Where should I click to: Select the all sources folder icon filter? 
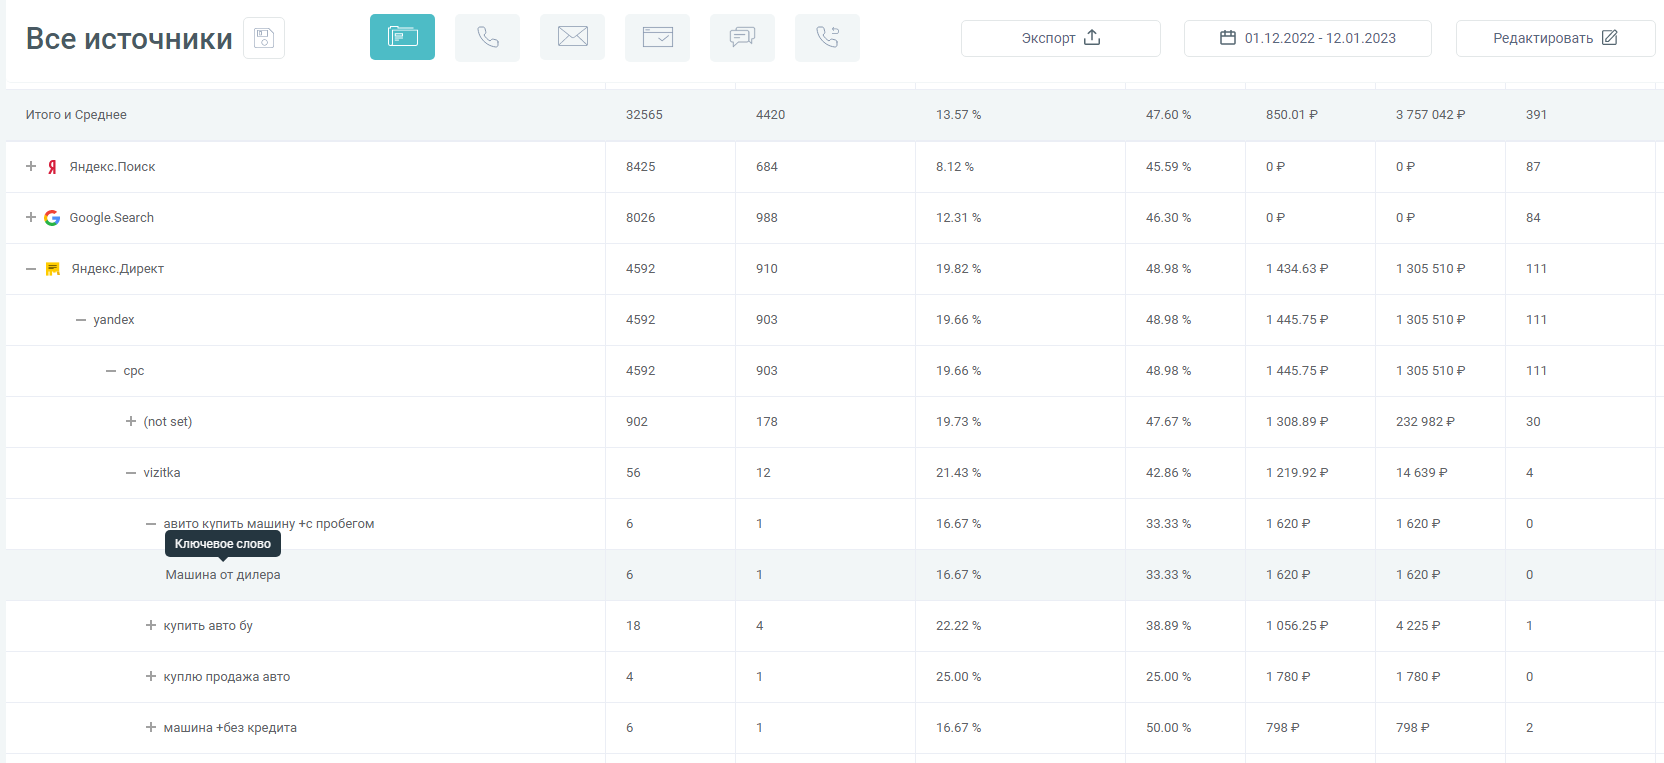tap(402, 37)
